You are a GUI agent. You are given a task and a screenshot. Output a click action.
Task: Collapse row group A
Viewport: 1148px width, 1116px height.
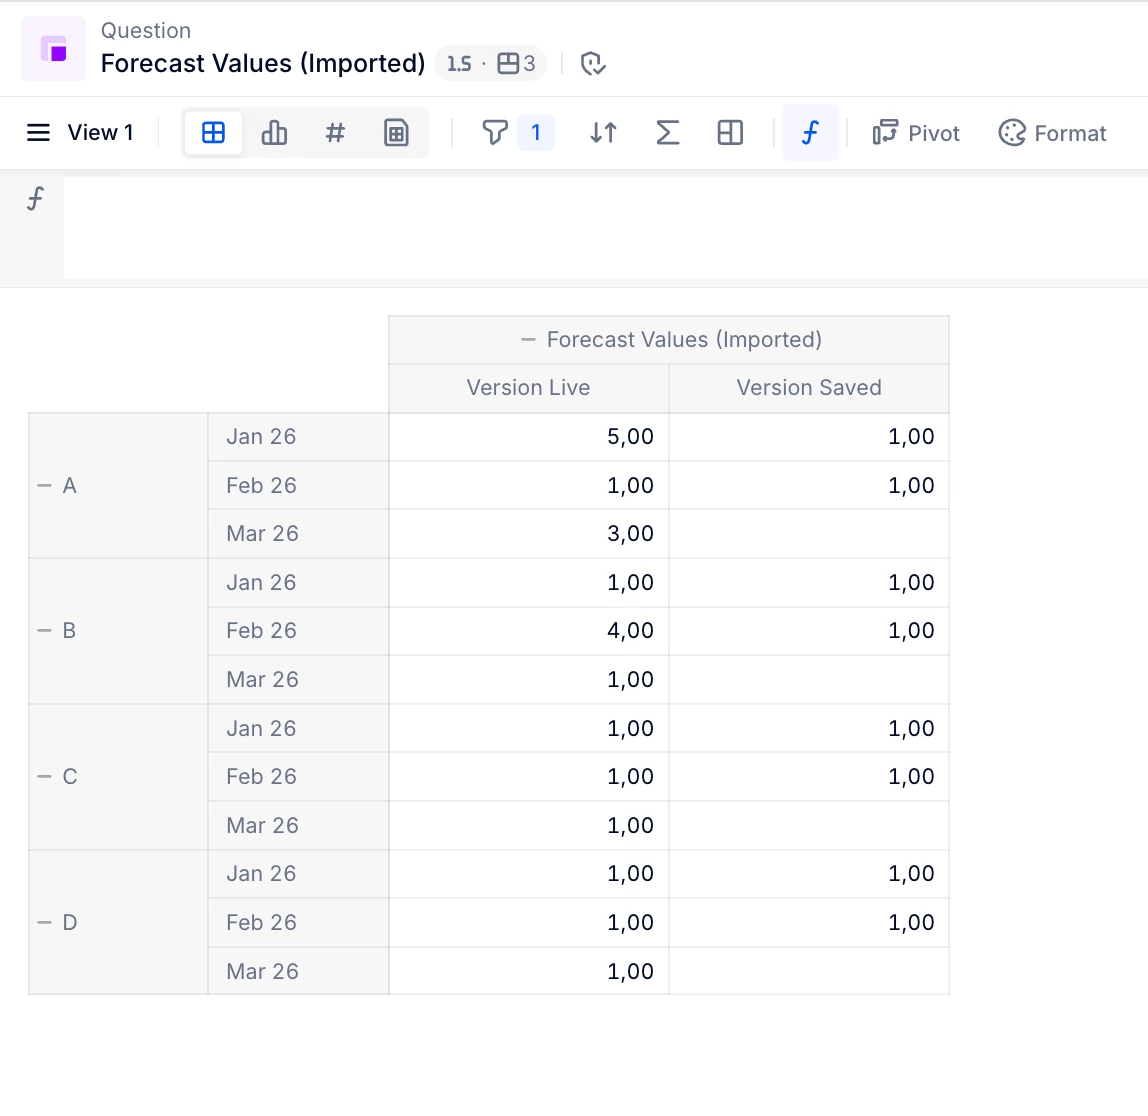[44, 486]
